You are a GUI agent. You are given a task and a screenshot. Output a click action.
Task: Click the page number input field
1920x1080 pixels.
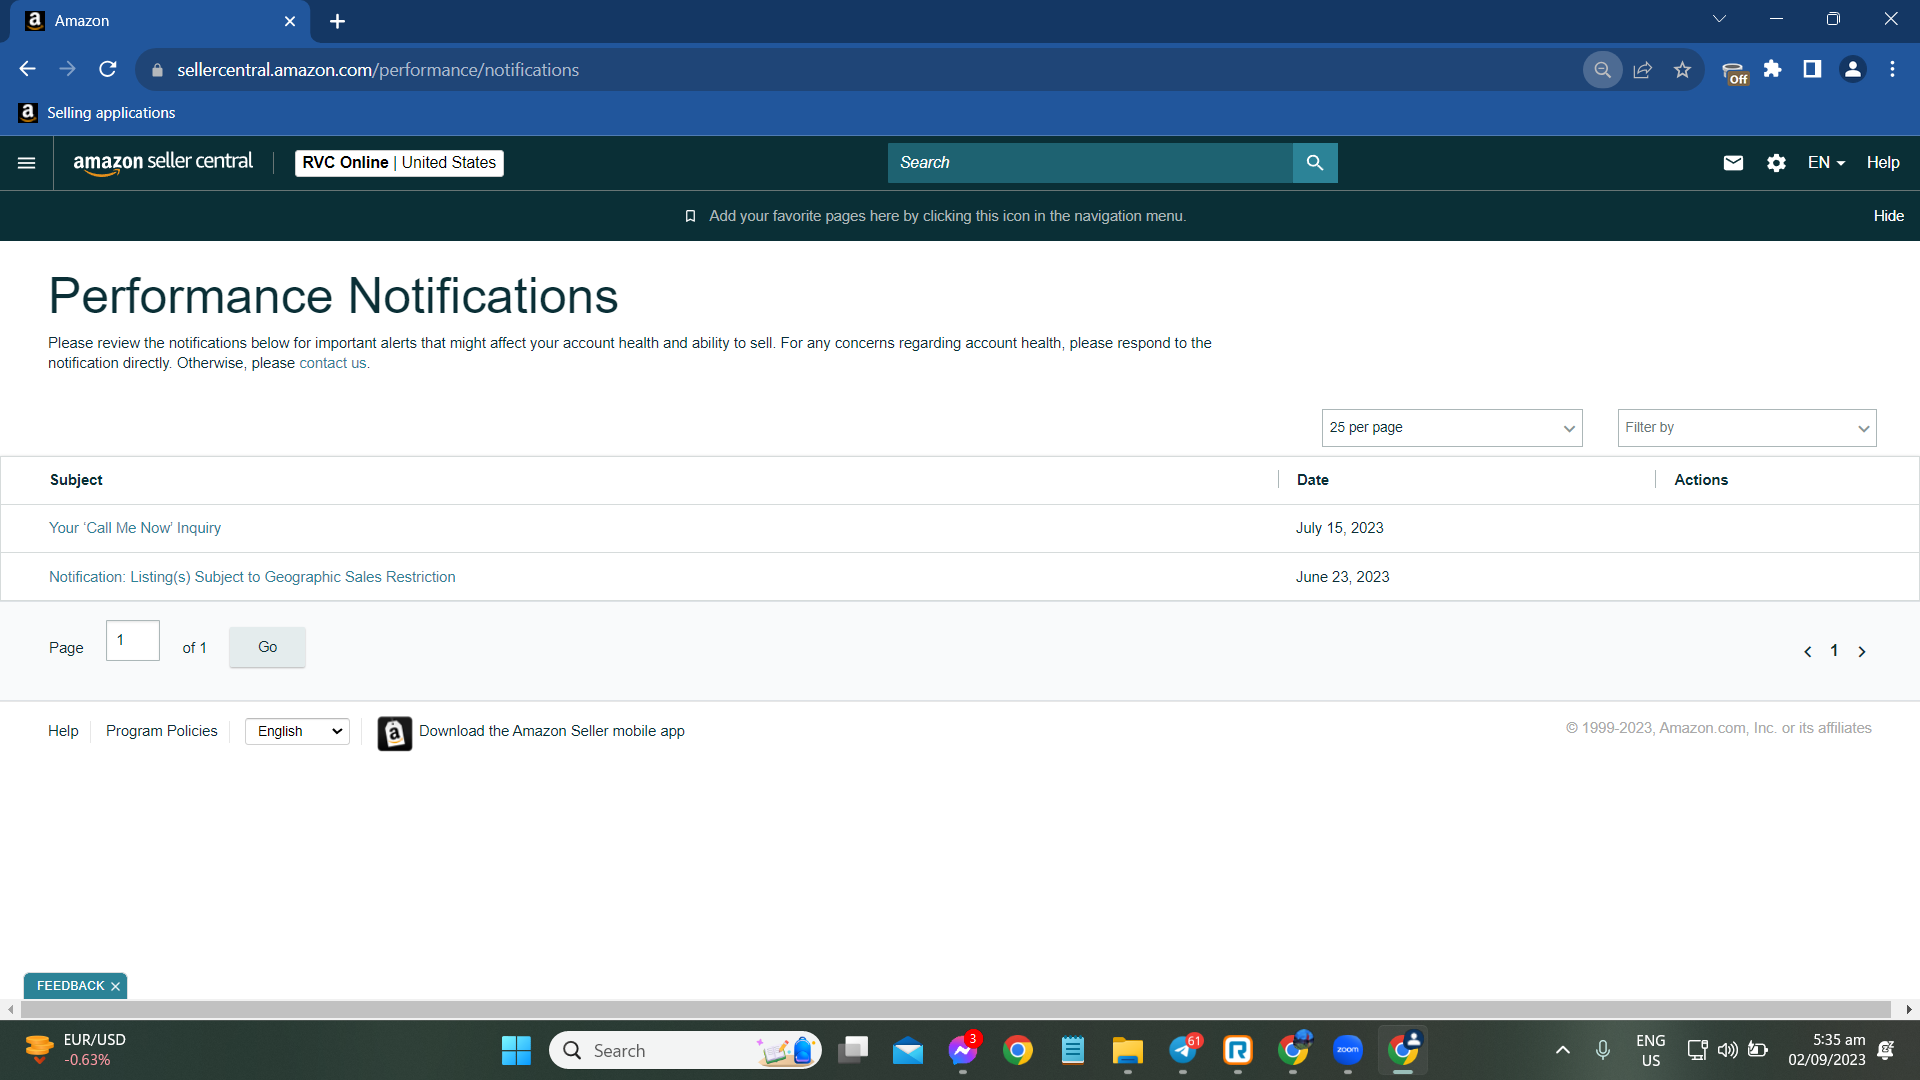(x=133, y=640)
